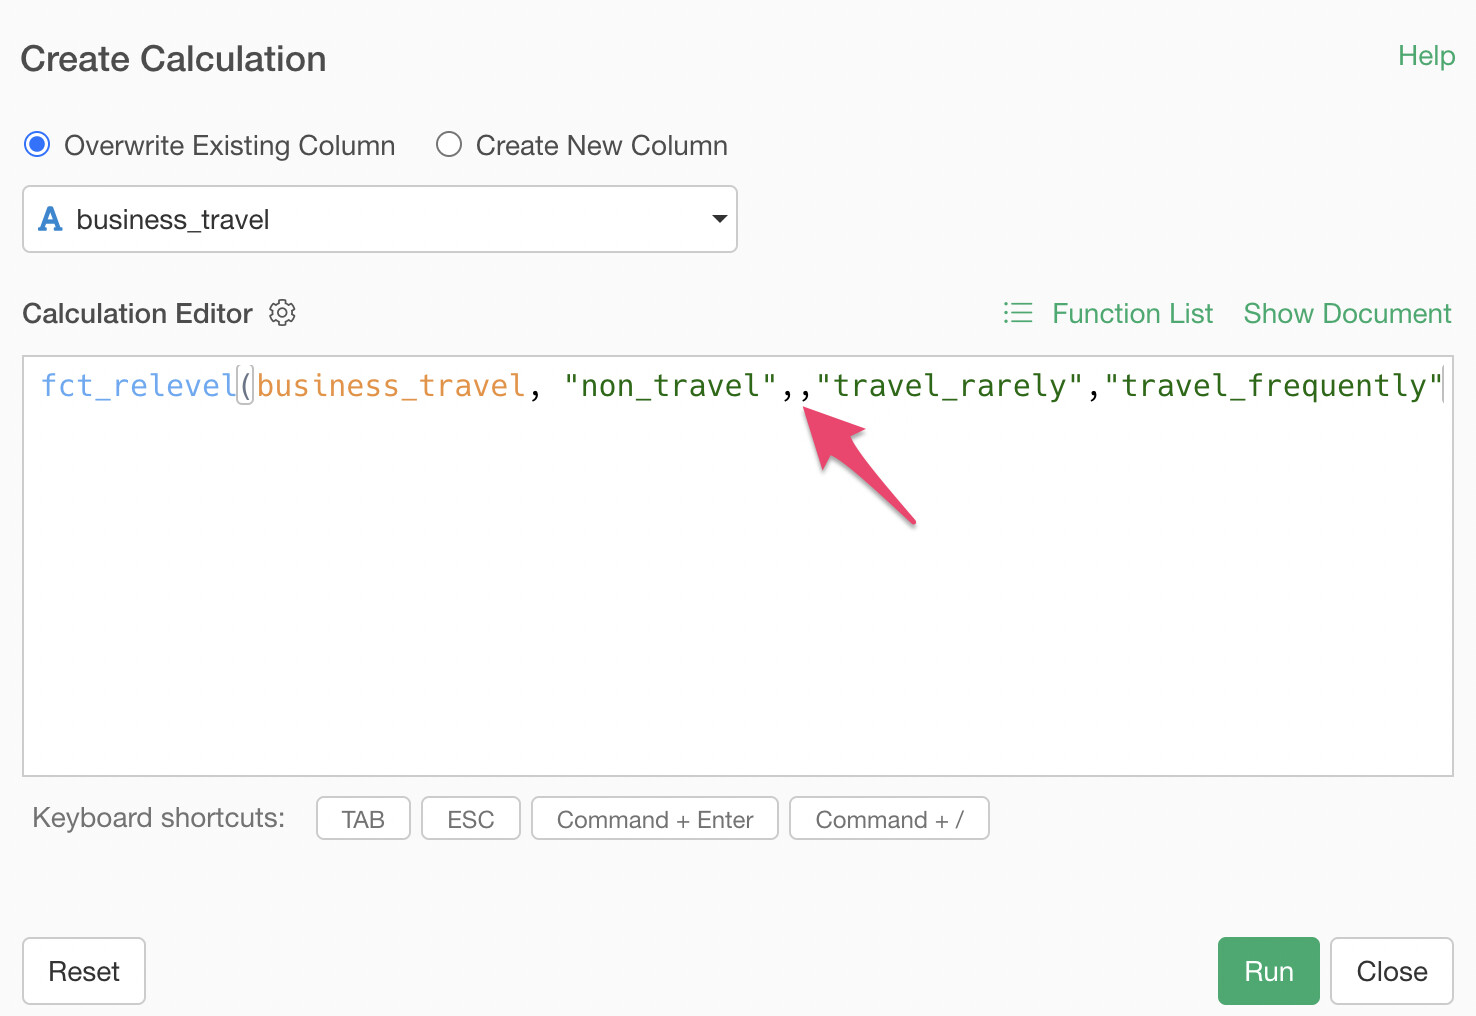1476x1016 pixels.
Task: Open the business_travel column selector
Action: point(380,219)
